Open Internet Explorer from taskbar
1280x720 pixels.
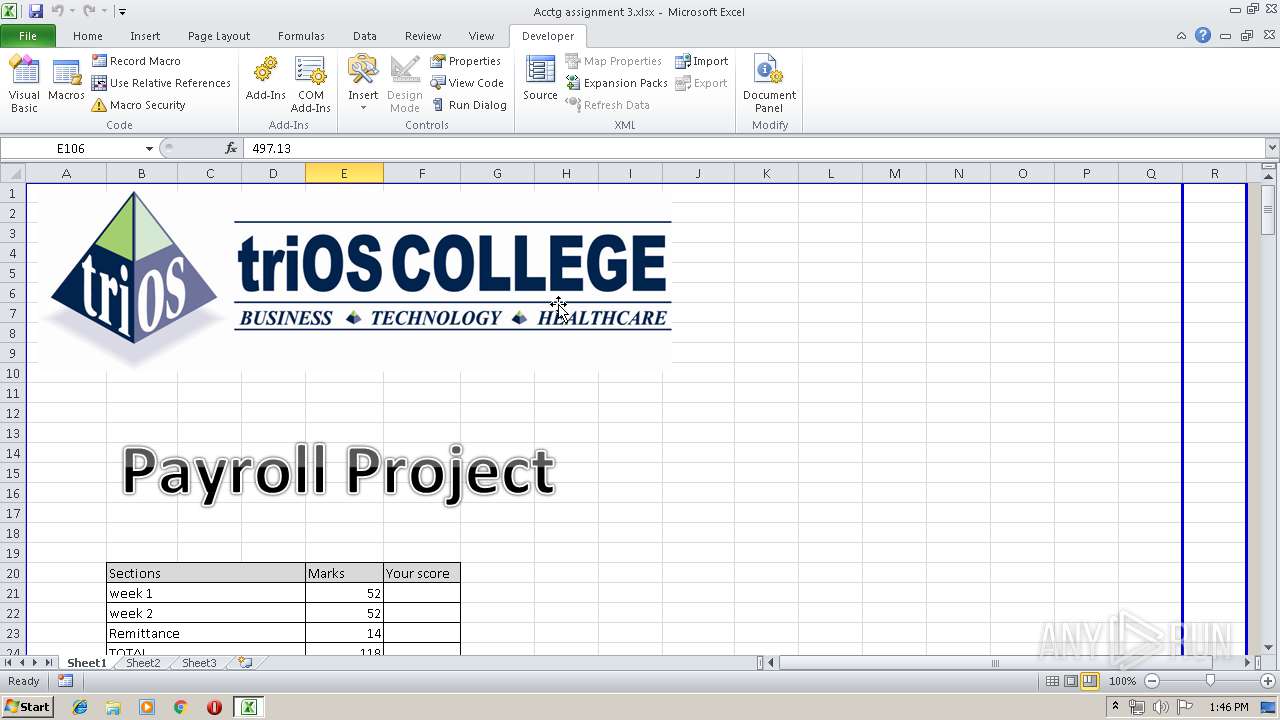(80, 707)
